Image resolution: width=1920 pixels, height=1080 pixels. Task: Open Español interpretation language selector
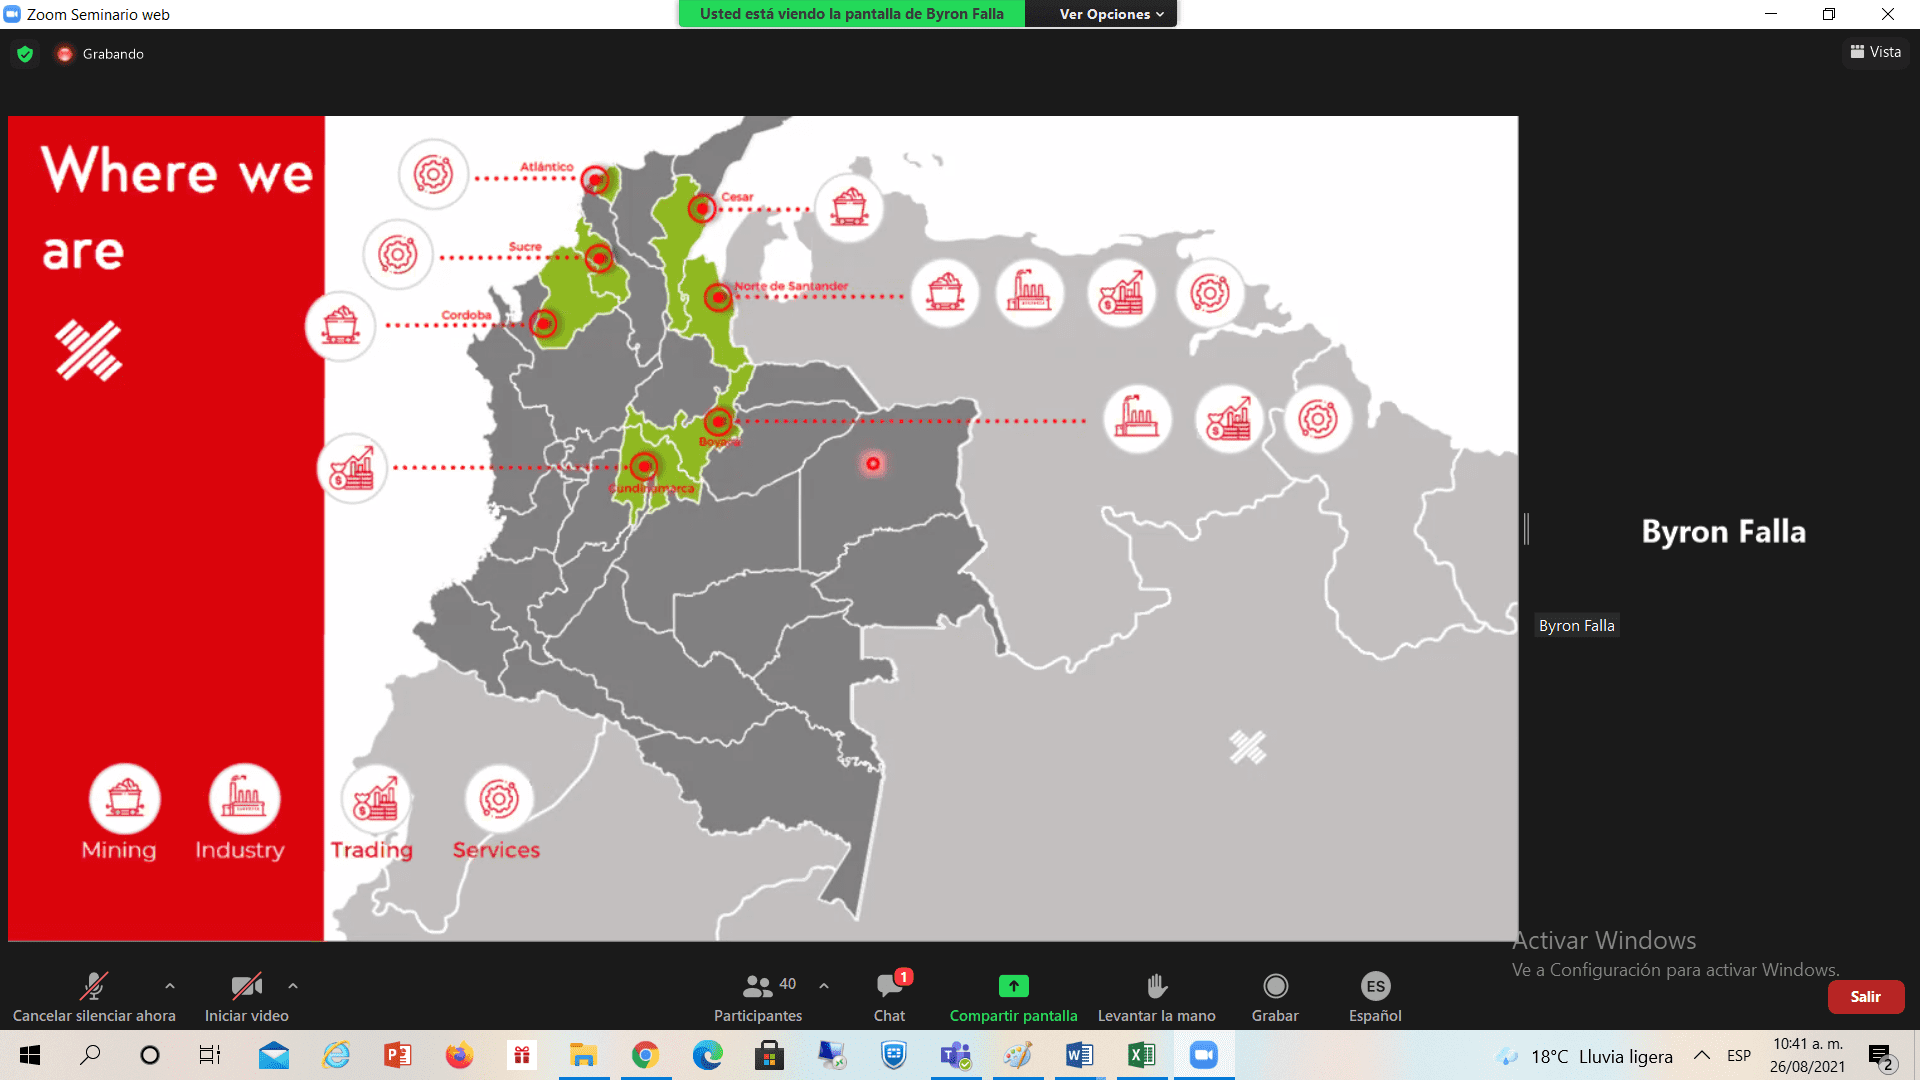coord(1375,997)
